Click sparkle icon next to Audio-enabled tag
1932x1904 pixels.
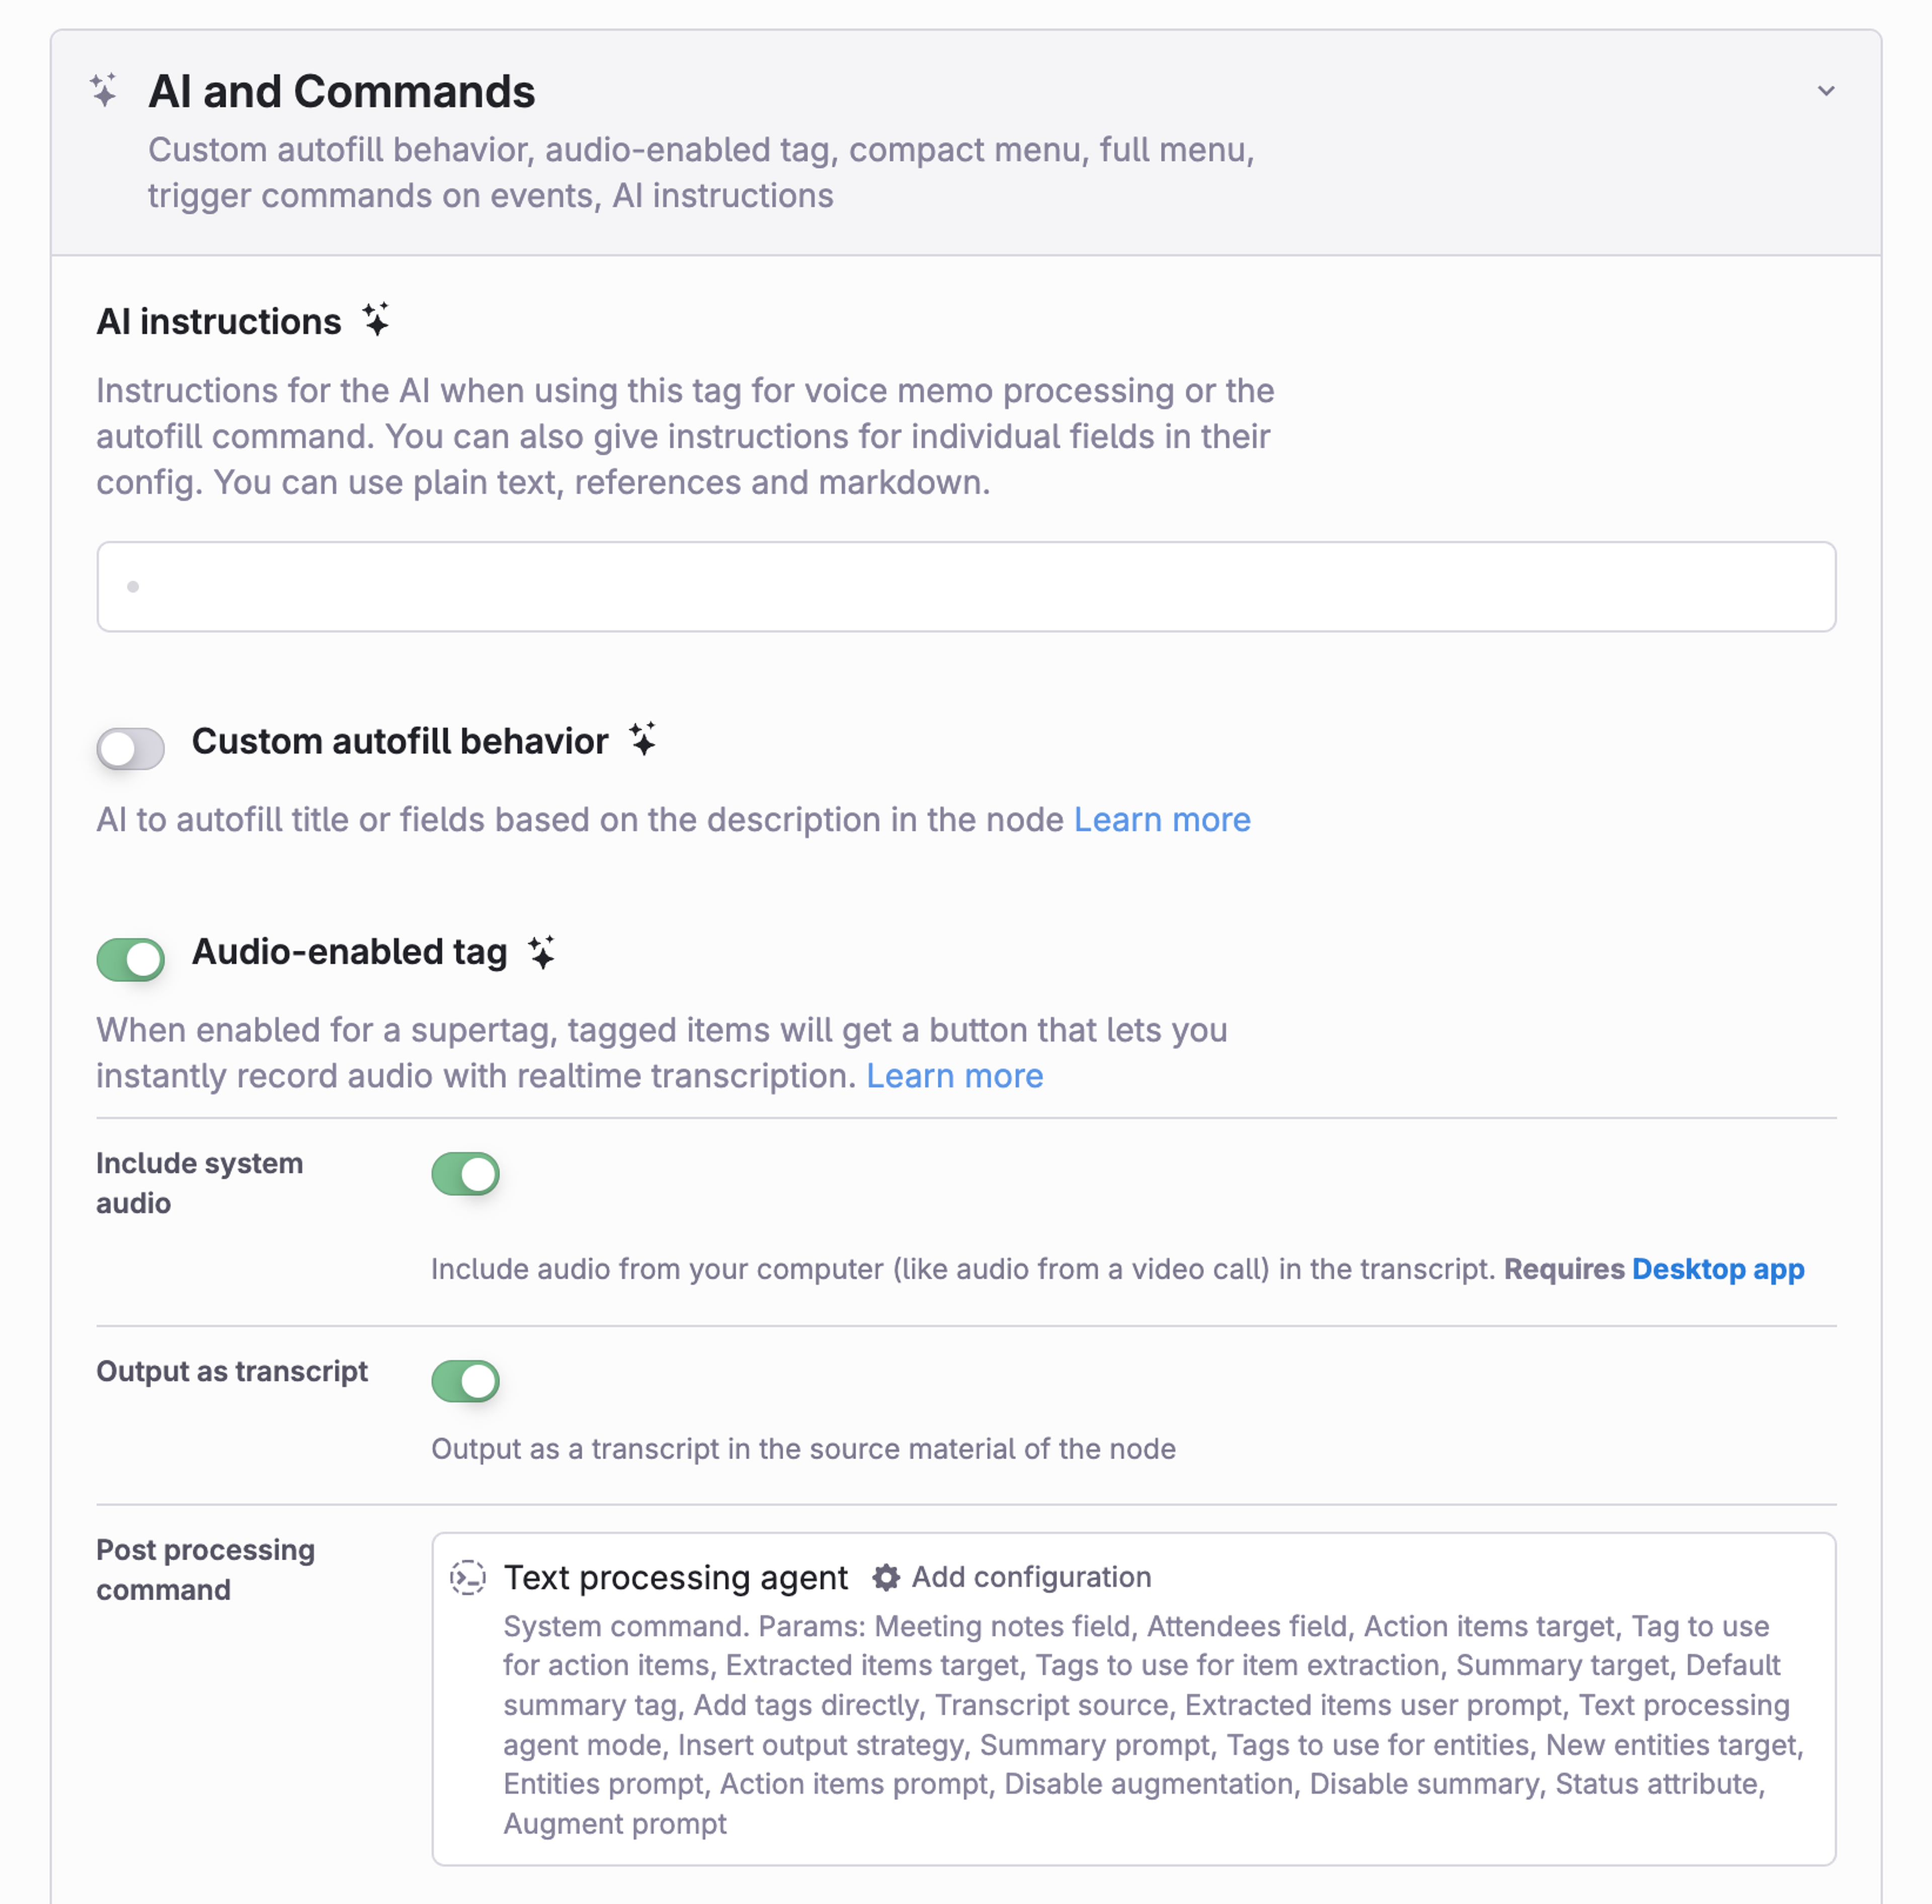pyautogui.click(x=542, y=951)
